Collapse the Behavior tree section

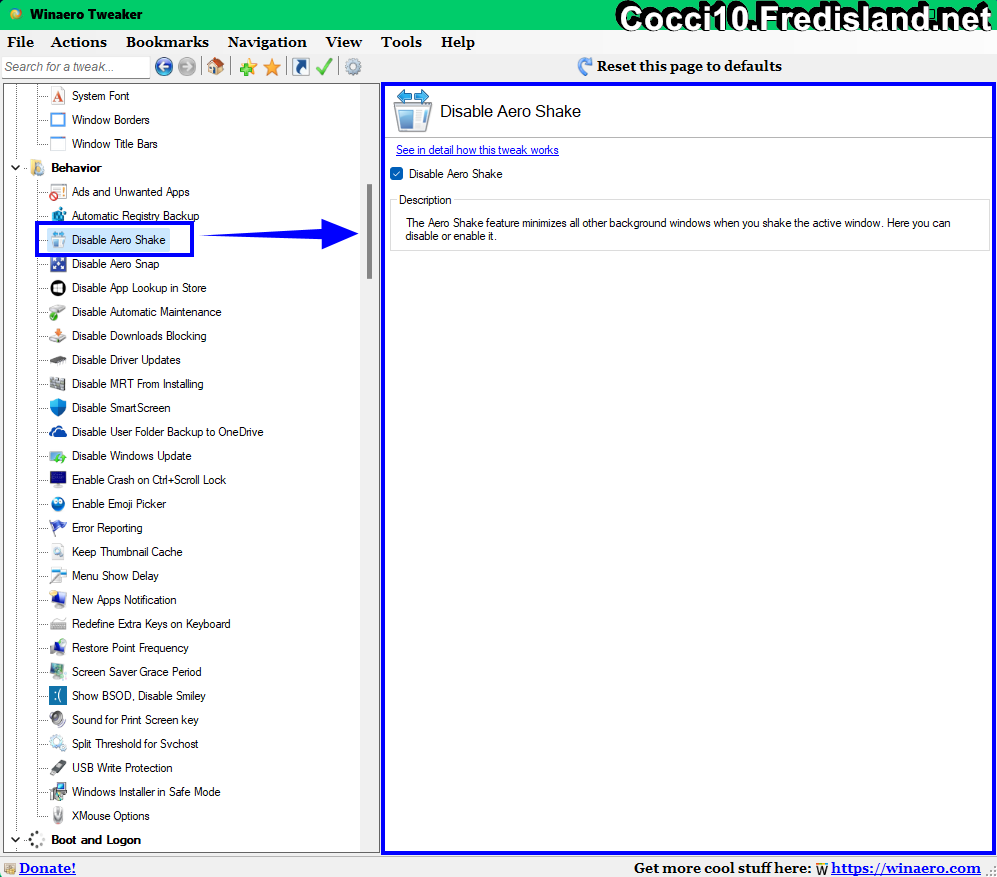(x=15, y=168)
